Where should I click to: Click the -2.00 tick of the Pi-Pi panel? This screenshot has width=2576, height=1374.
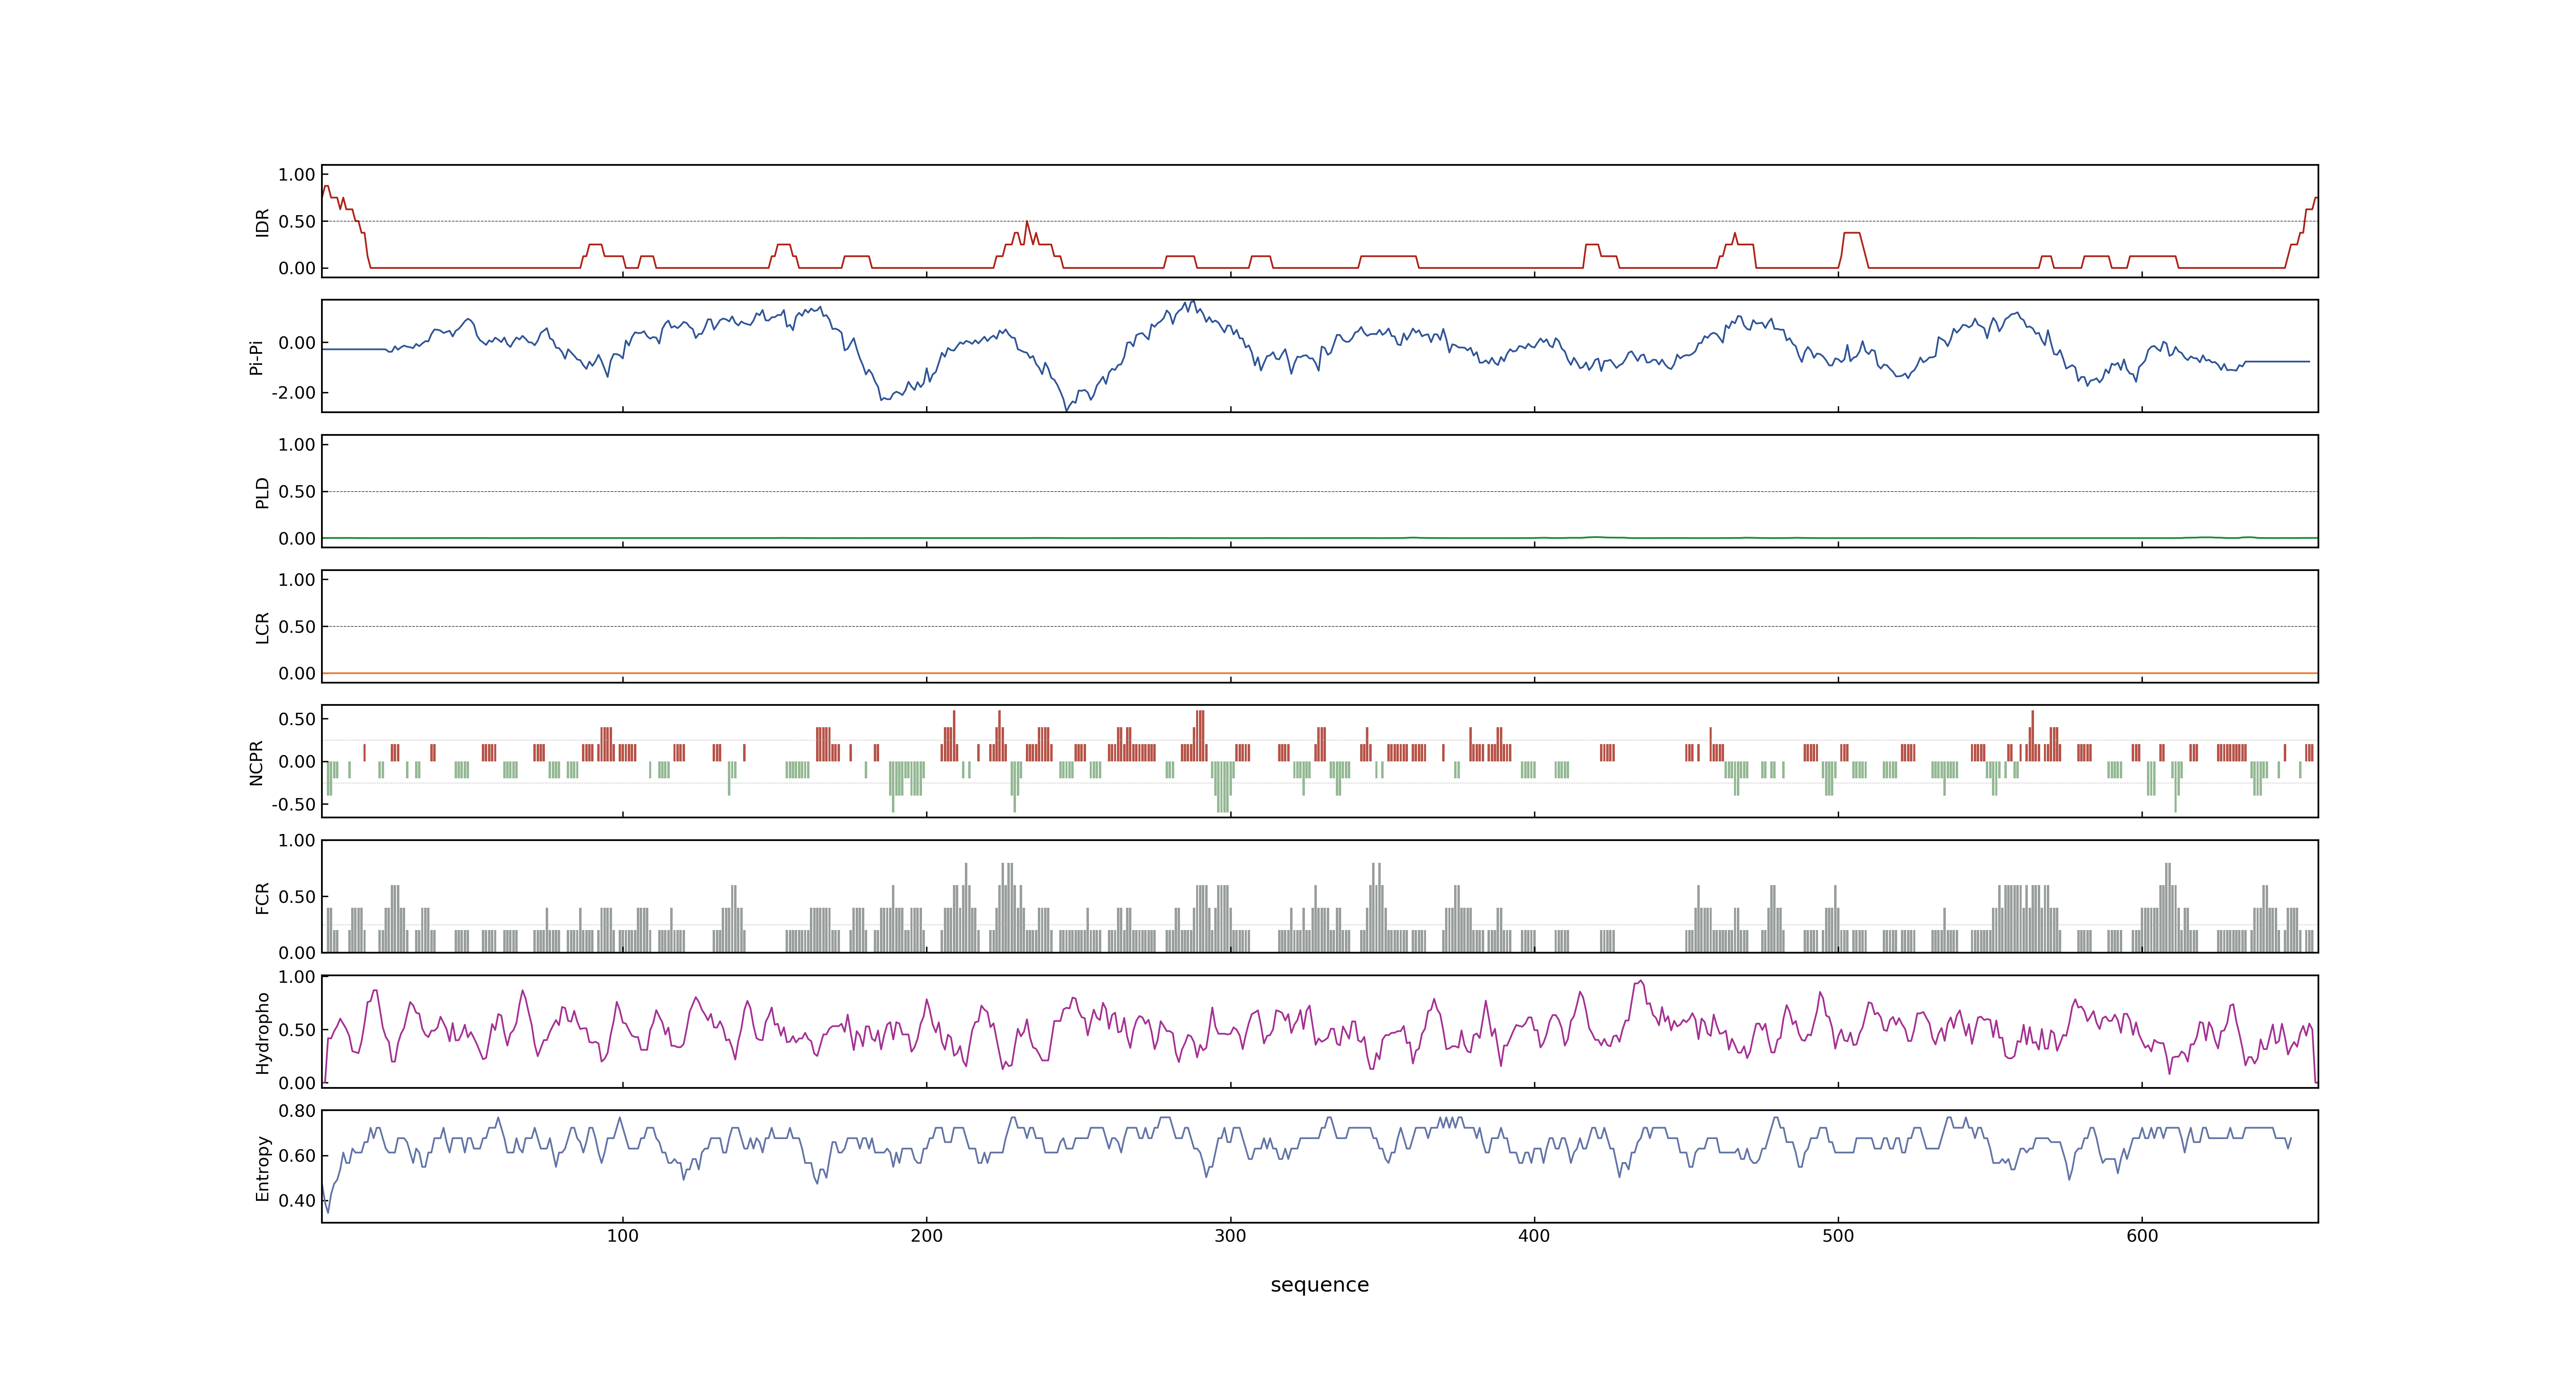(x=293, y=393)
